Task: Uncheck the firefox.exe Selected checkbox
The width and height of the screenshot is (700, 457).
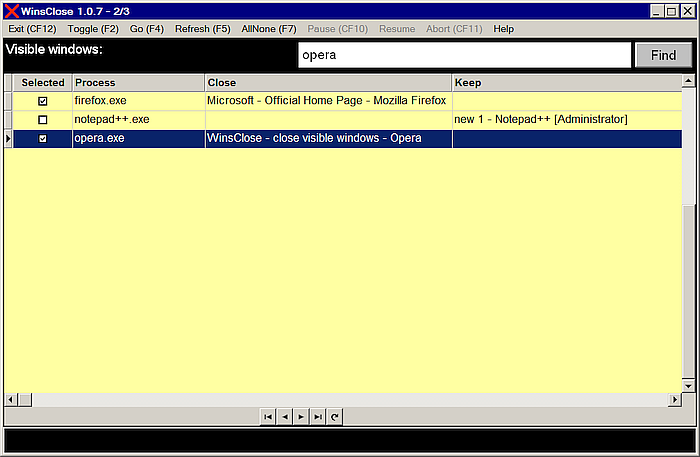Action: click(42, 101)
